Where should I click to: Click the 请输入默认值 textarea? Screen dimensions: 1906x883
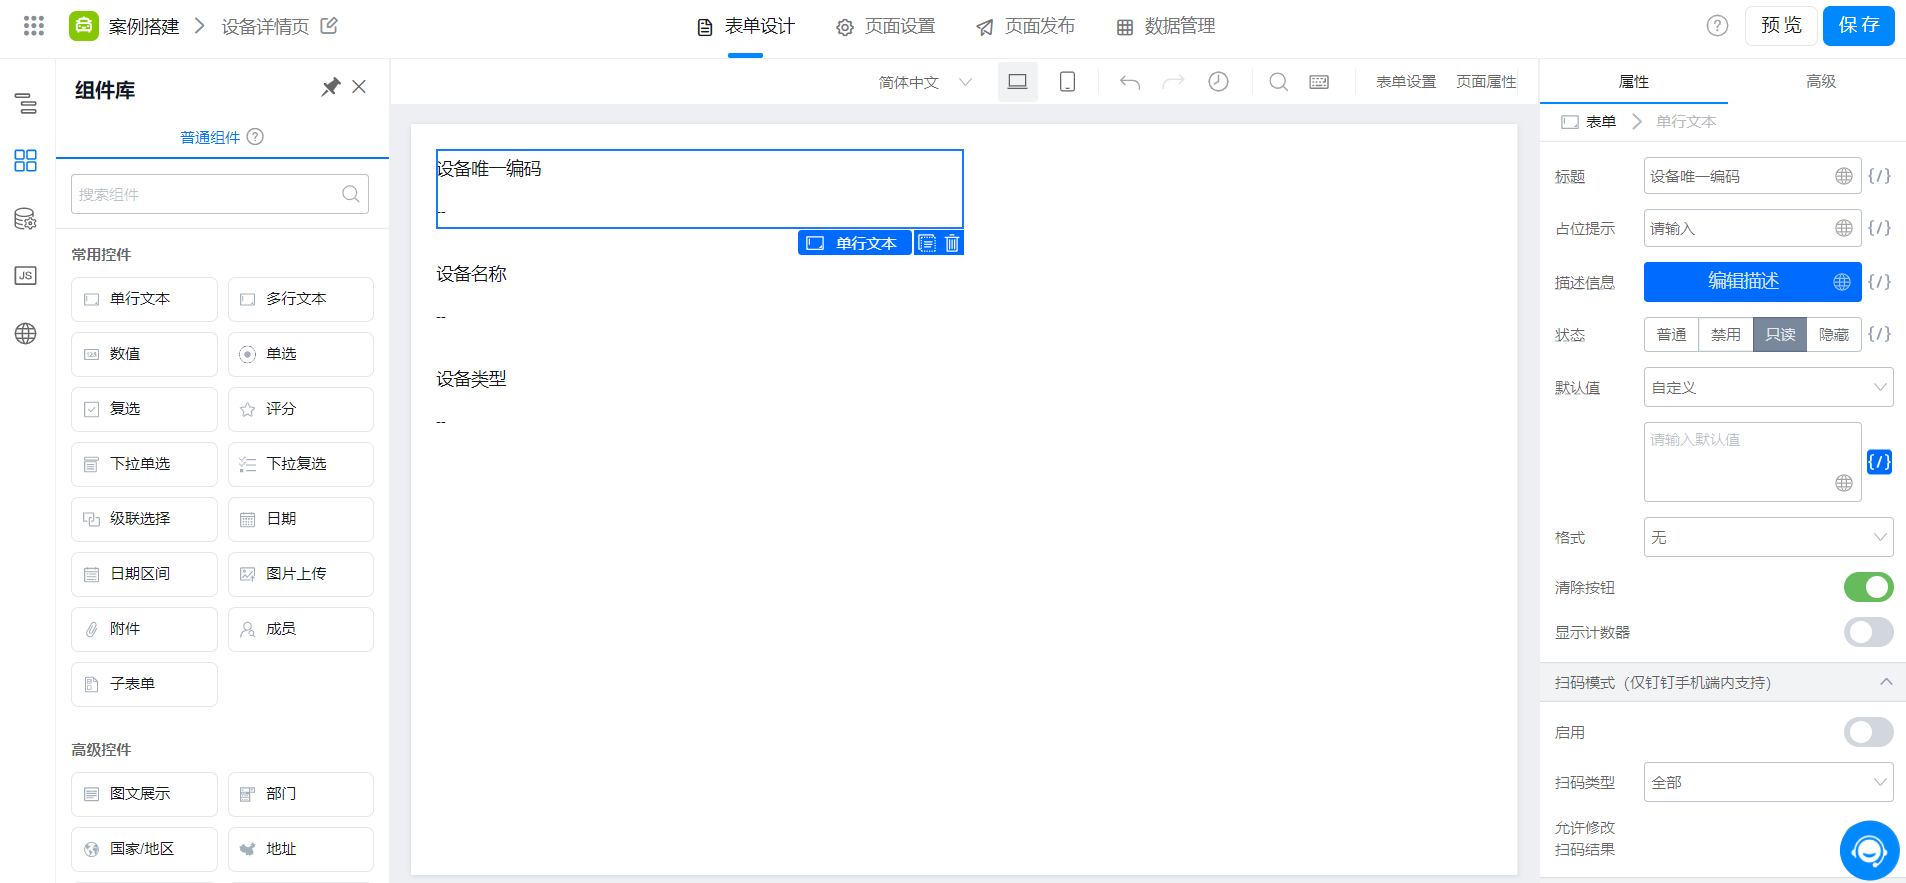pyautogui.click(x=1752, y=462)
